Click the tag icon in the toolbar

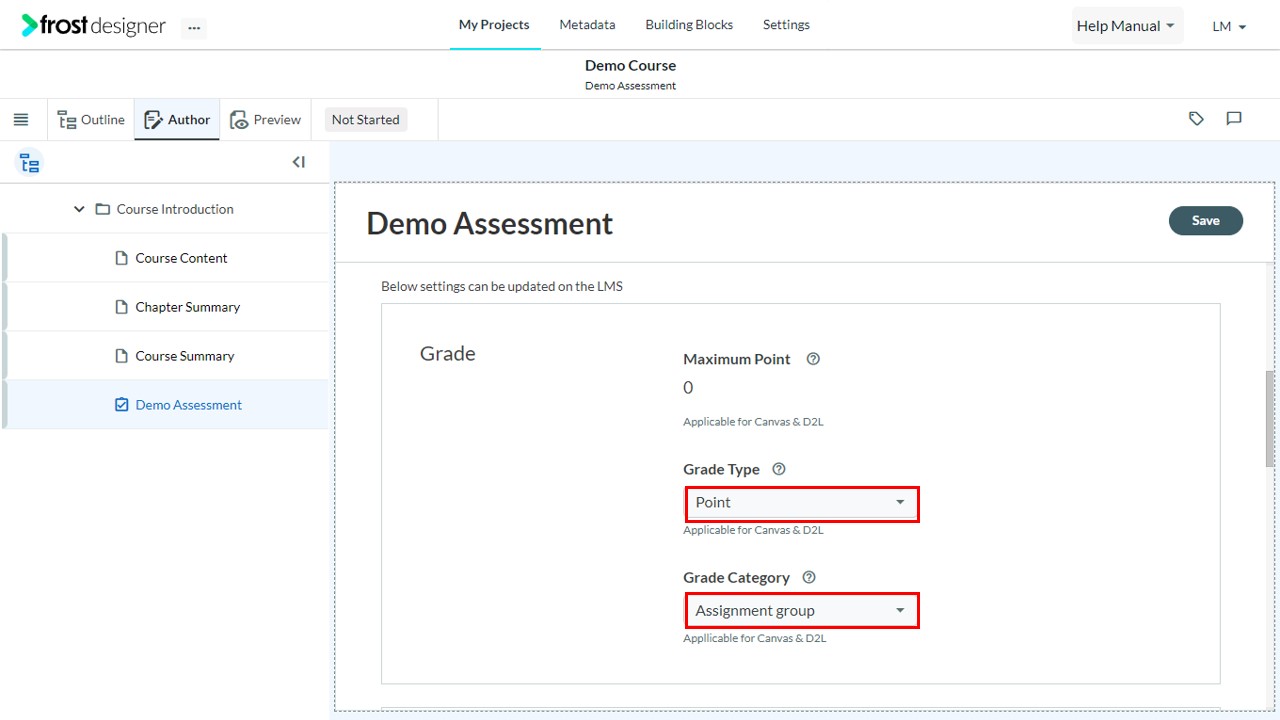(1196, 119)
